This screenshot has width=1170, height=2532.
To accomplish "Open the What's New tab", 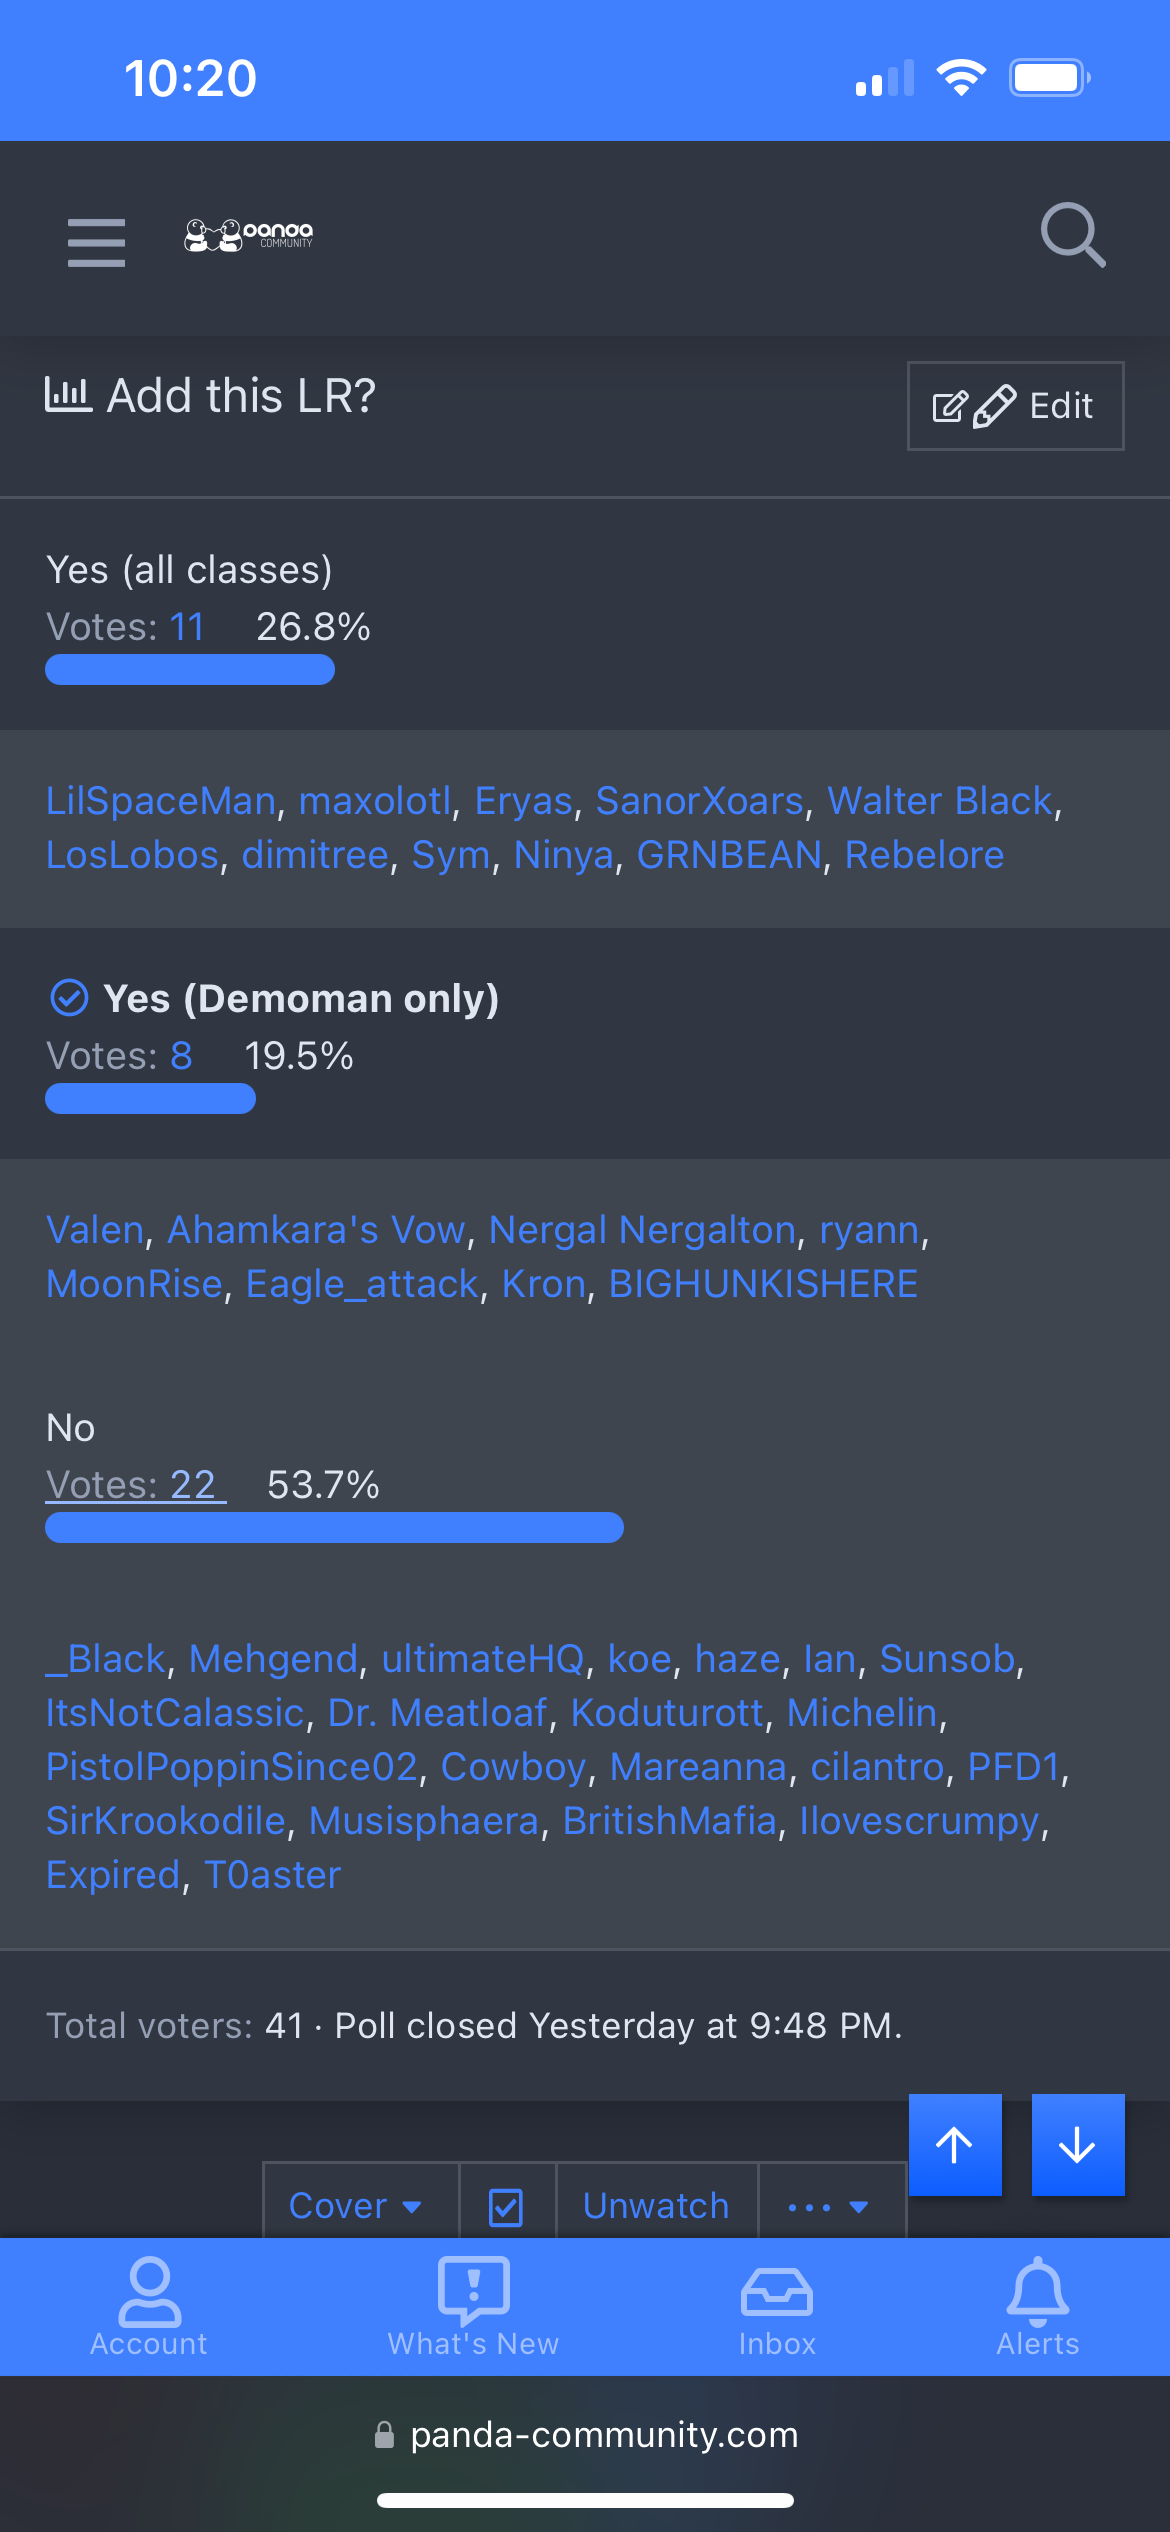I will click(473, 2306).
